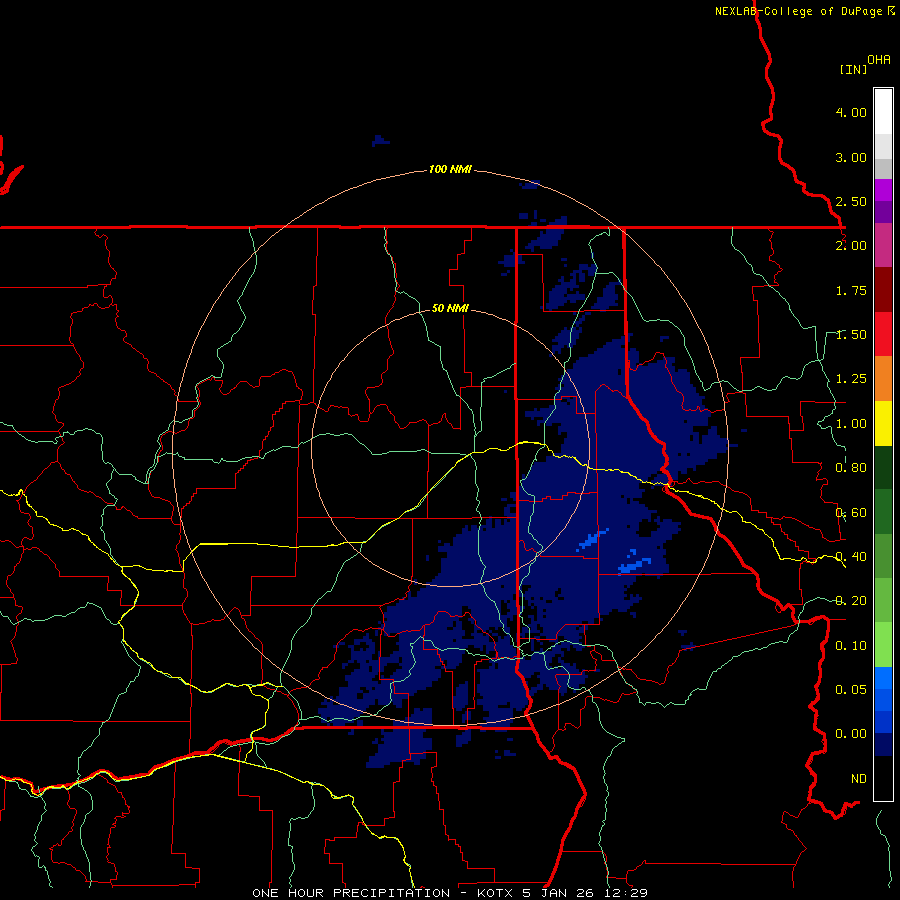900x900 pixels.
Task: Click the 1.50 legend value
Action: coord(851,335)
